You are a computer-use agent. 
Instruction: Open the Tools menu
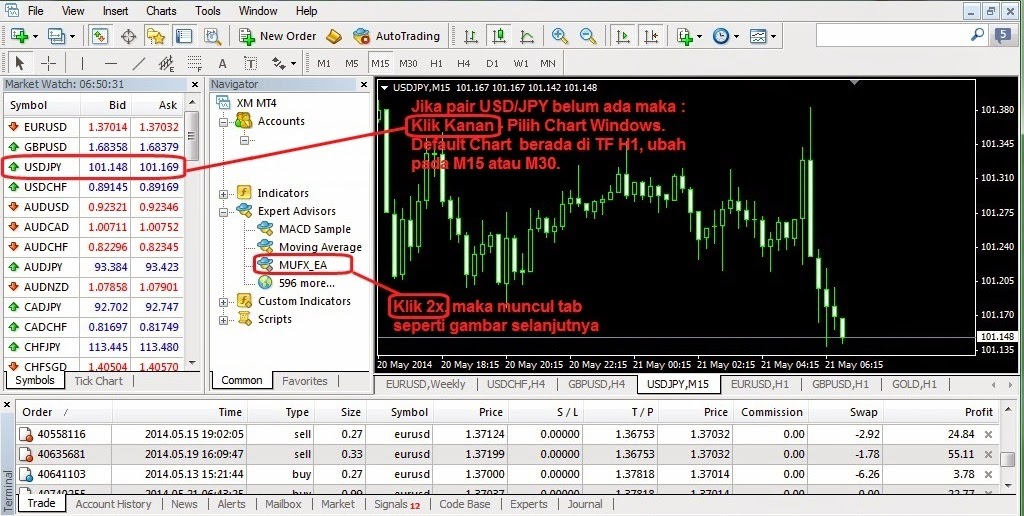pyautogui.click(x=208, y=10)
